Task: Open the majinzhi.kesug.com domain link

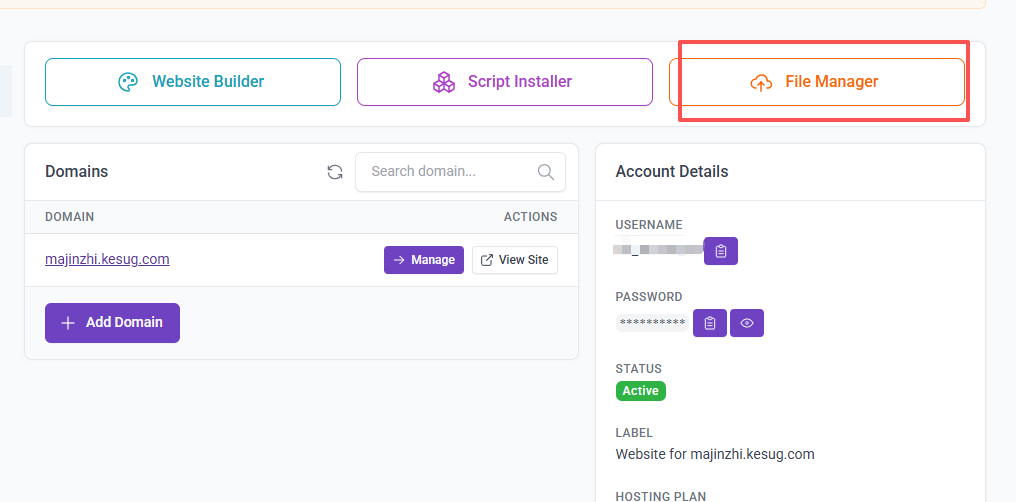Action: click(x=107, y=259)
